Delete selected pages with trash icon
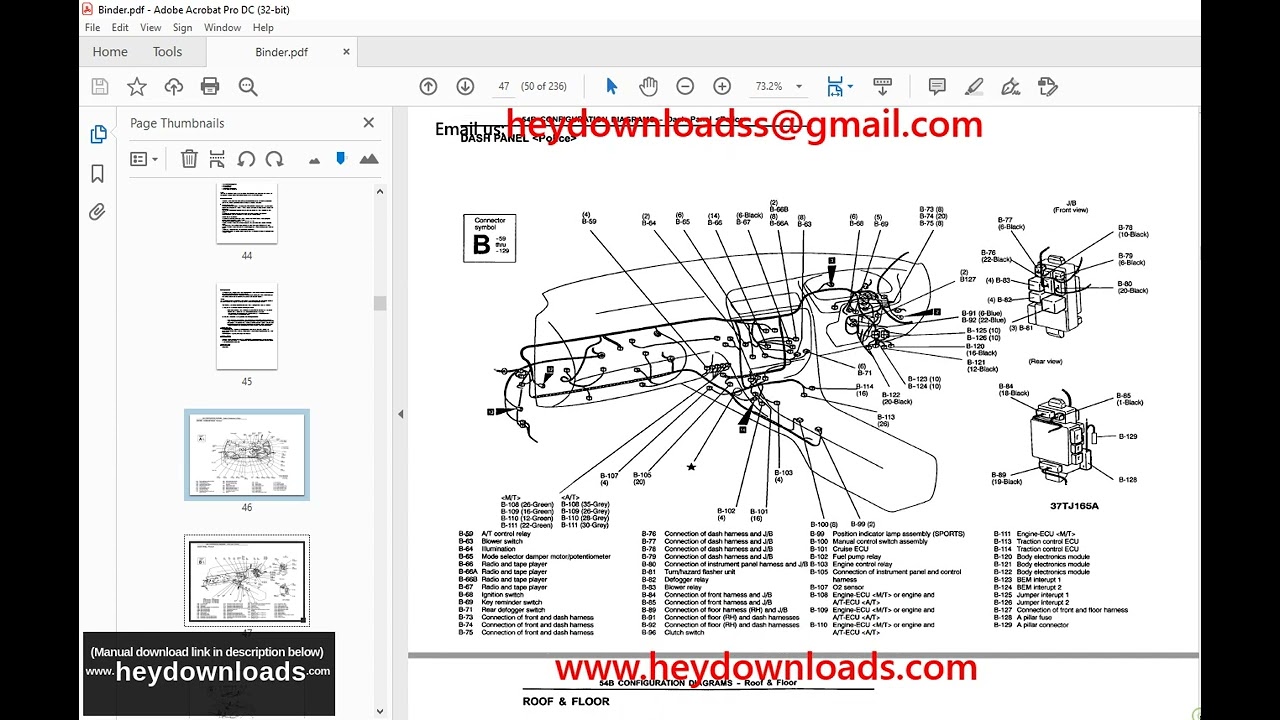 pyautogui.click(x=189, y=159)
